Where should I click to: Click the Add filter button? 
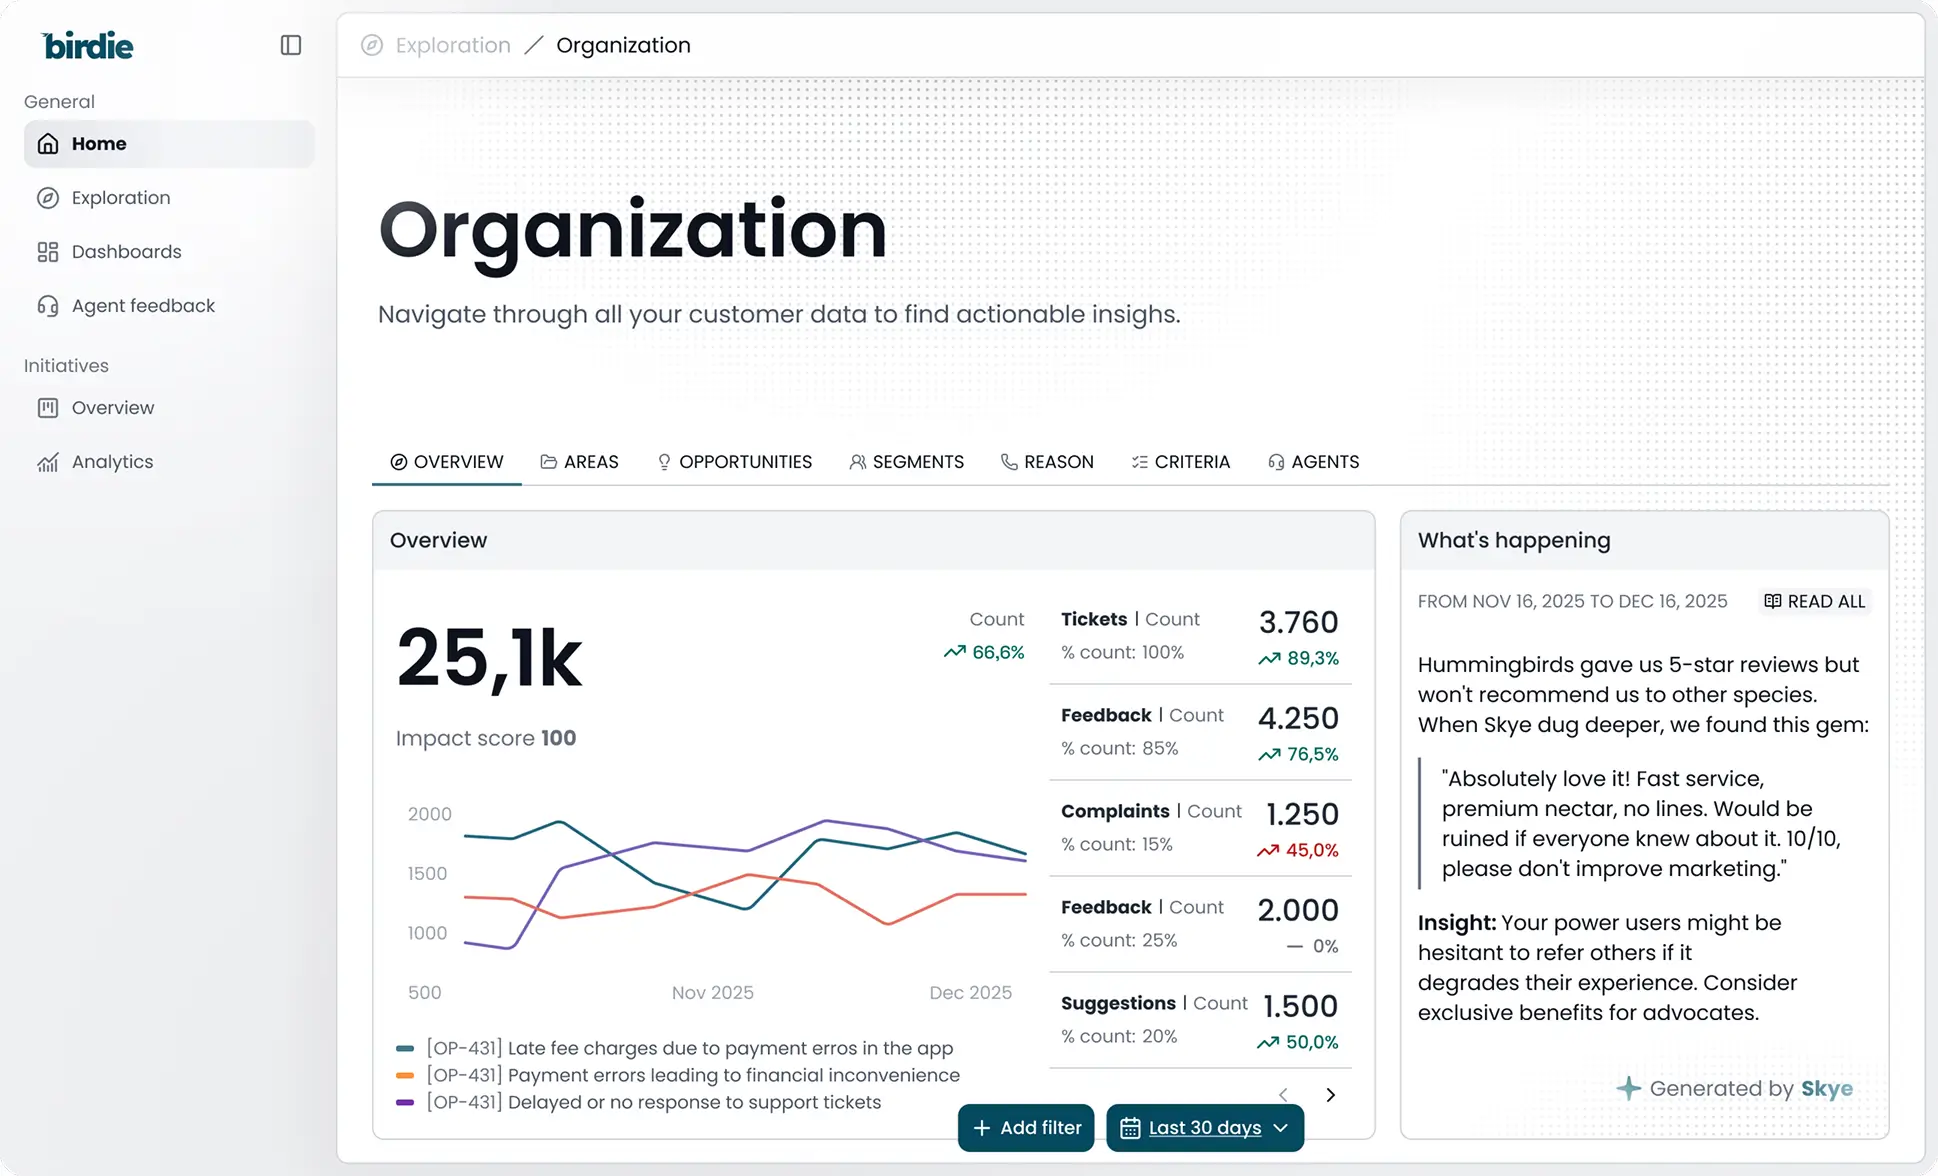pyautogui.click(x=1026, y=1128)
